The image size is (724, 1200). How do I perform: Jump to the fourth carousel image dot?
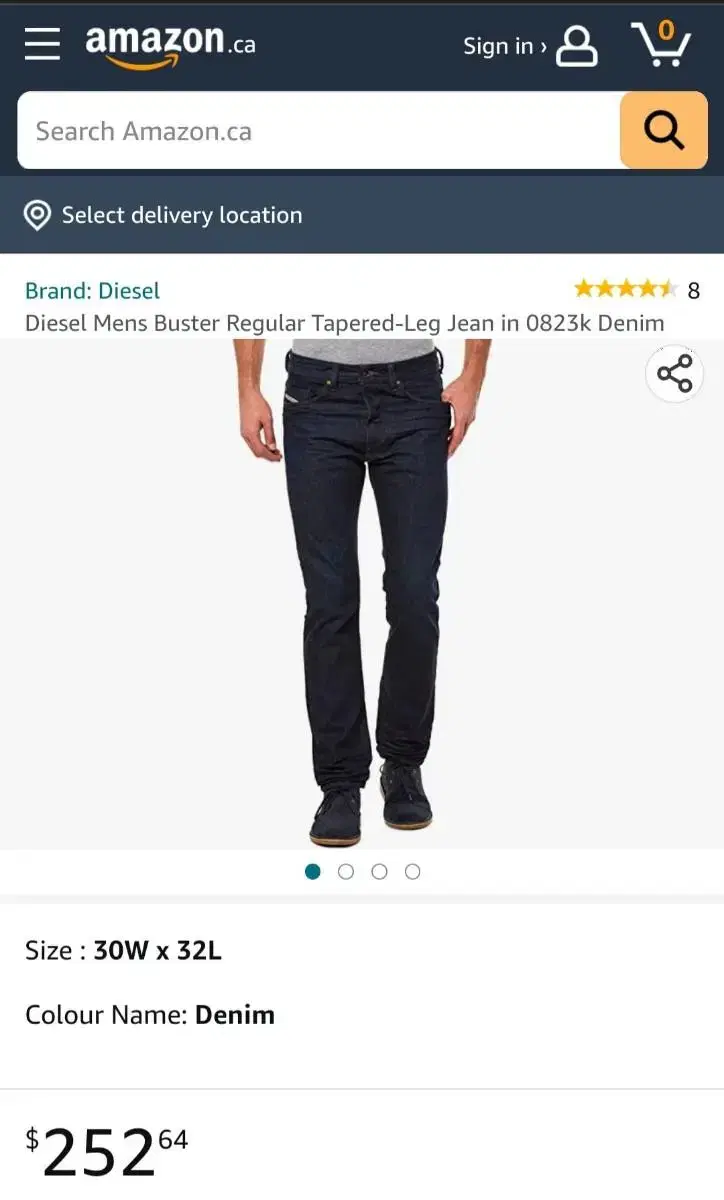tap(412, 871)
